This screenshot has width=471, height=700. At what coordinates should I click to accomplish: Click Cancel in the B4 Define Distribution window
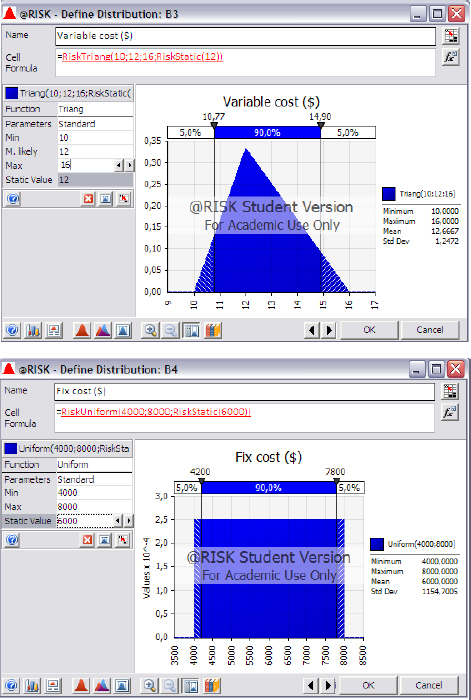[429, 685]
